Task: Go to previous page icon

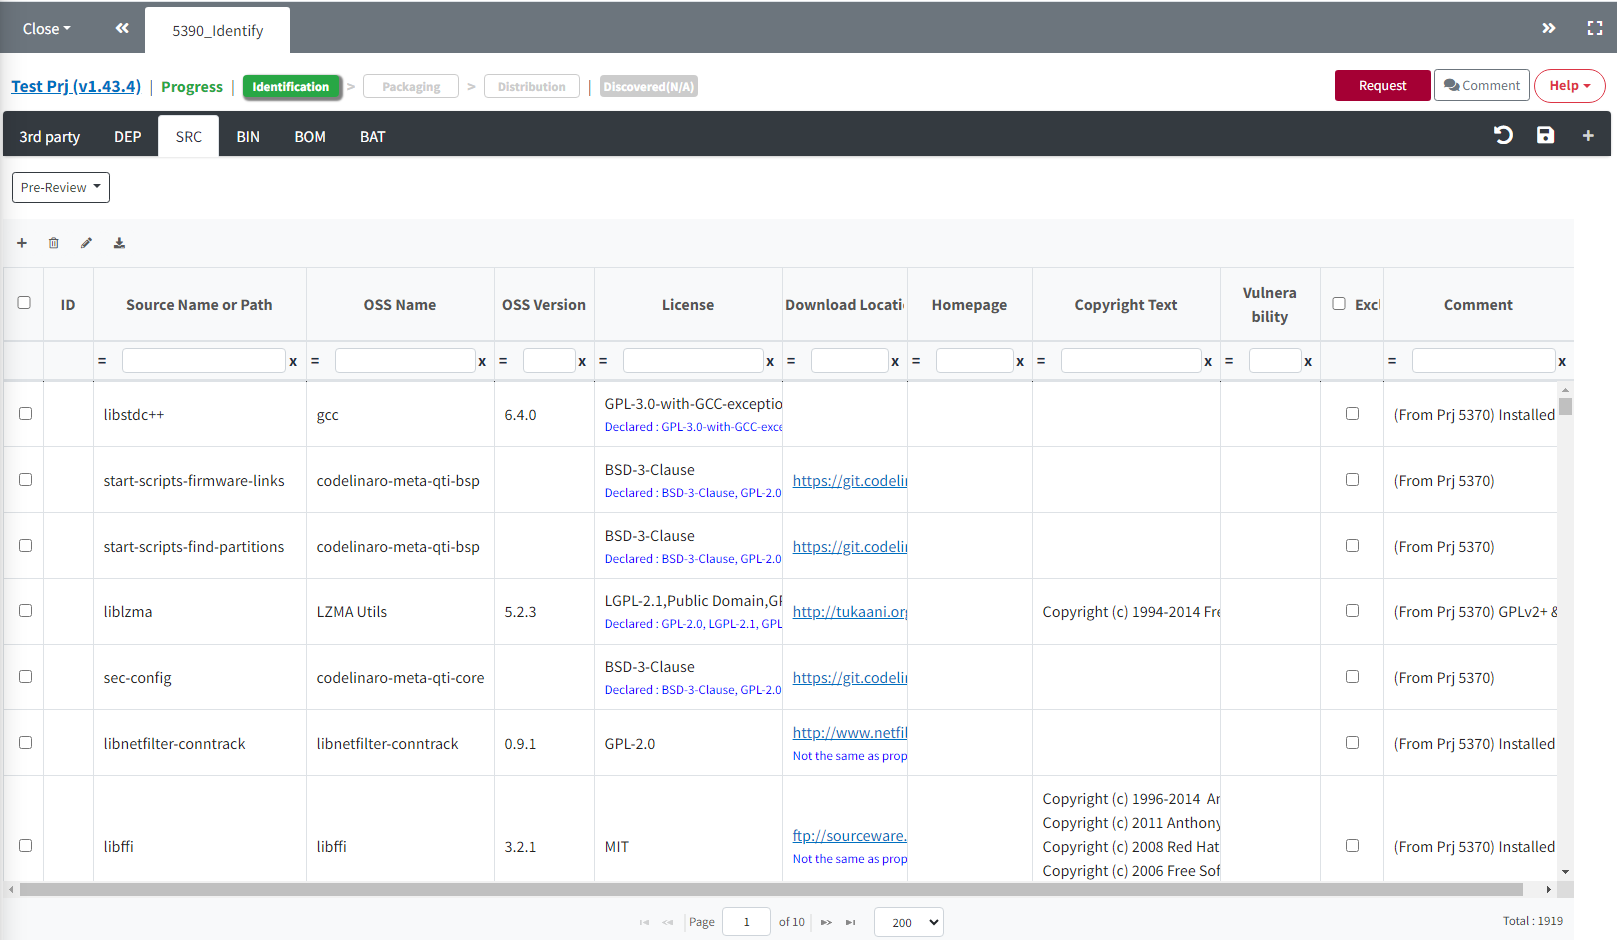Action: [x=668, y=922]
